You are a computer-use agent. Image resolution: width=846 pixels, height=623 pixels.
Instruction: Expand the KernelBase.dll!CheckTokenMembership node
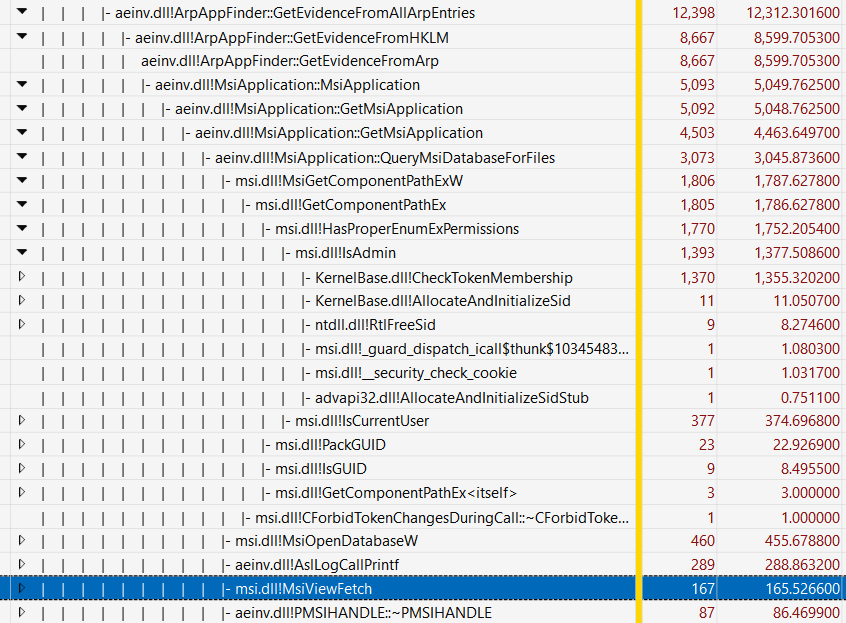pyautogui.click(x=22, y=277)
